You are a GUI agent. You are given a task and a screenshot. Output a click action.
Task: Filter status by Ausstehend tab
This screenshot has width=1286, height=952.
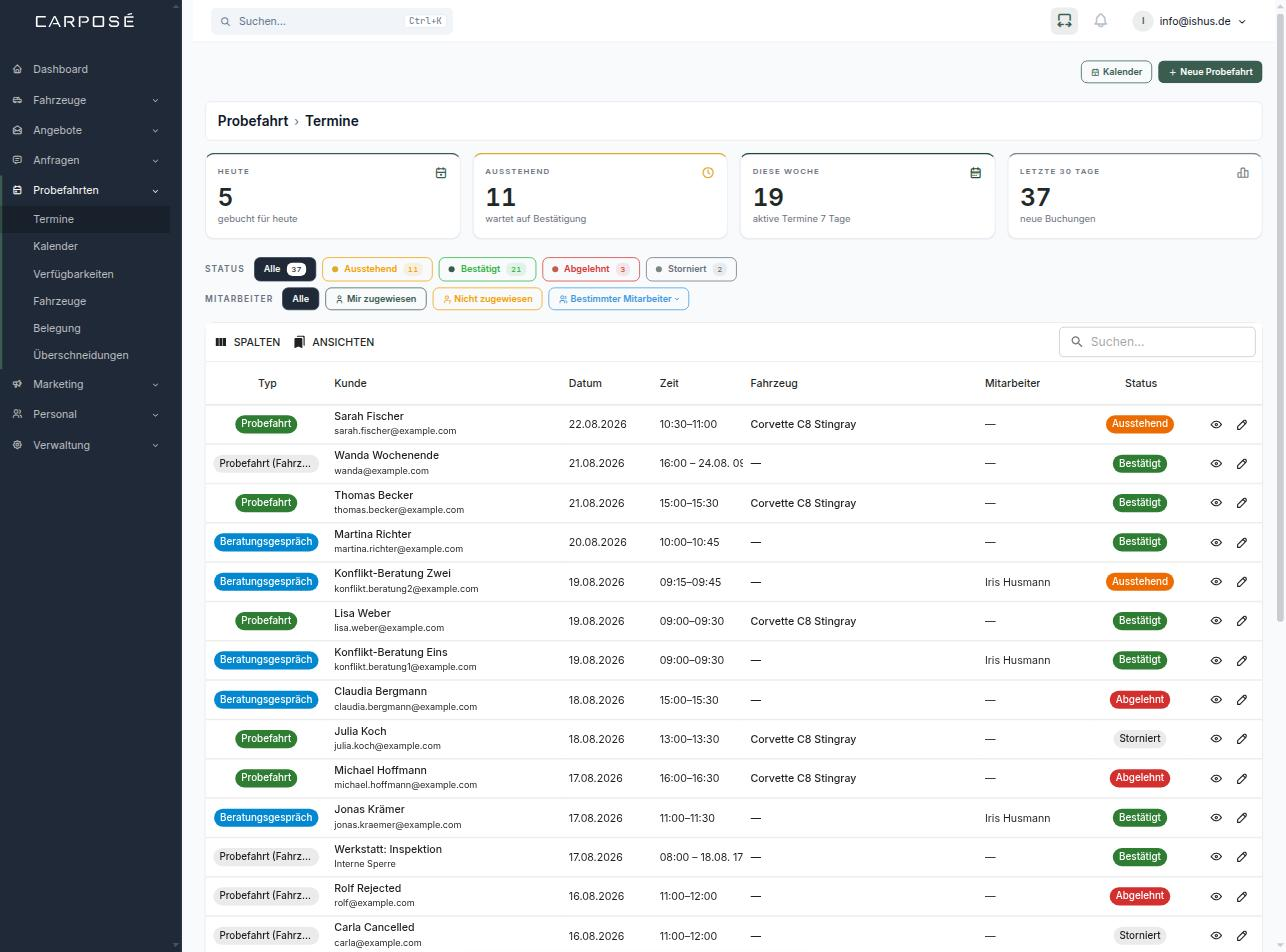click(x=377, y=269)
